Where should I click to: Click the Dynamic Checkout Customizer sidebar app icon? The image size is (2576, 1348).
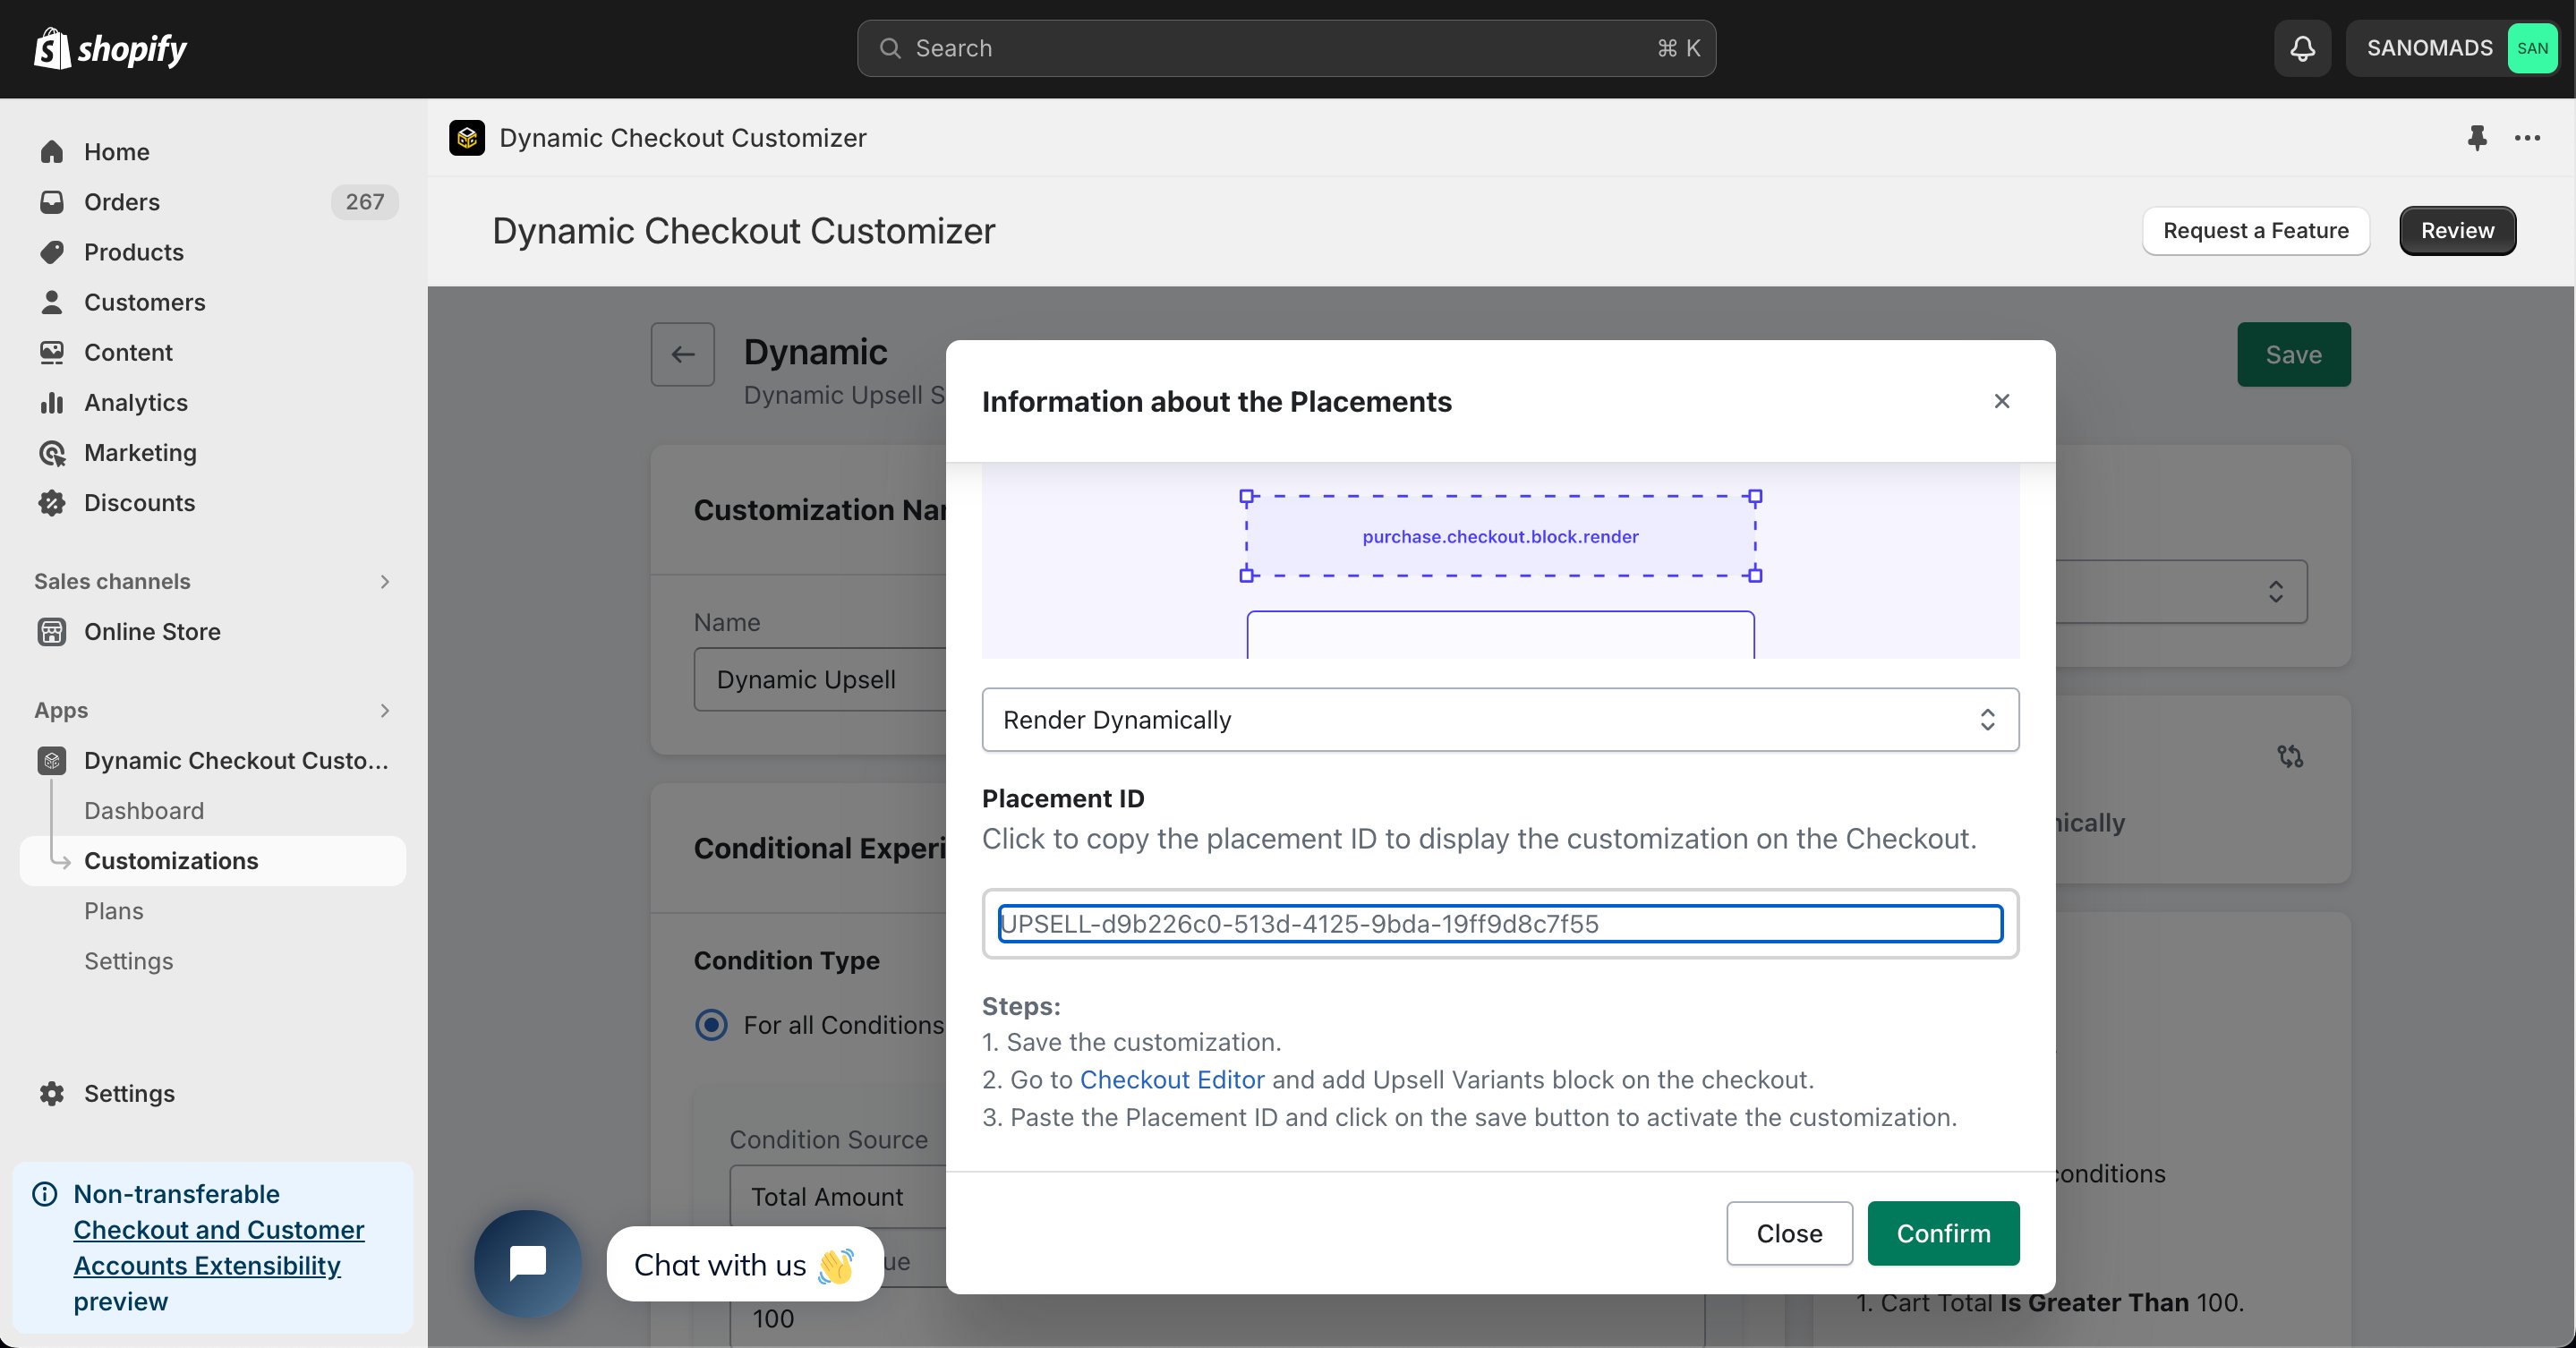coord(52,760)
